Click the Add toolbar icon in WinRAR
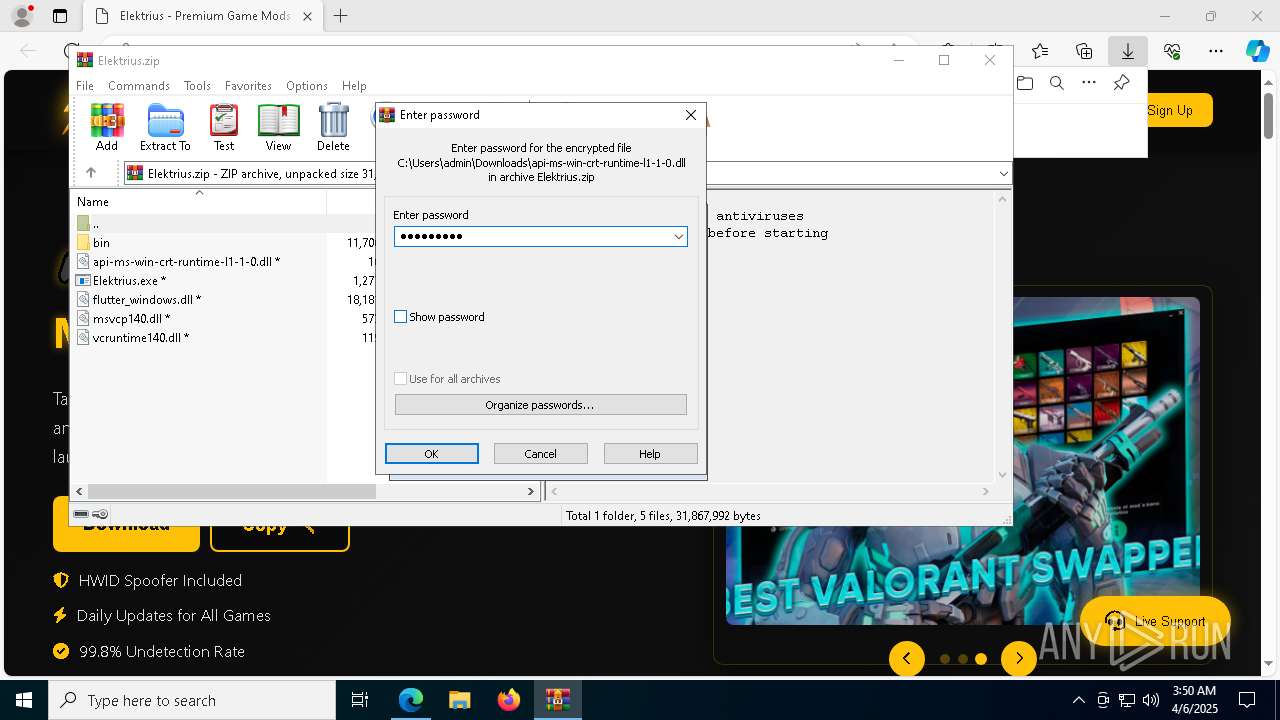The width and height of the screenshot is (1280, 720). coord(107,127)
